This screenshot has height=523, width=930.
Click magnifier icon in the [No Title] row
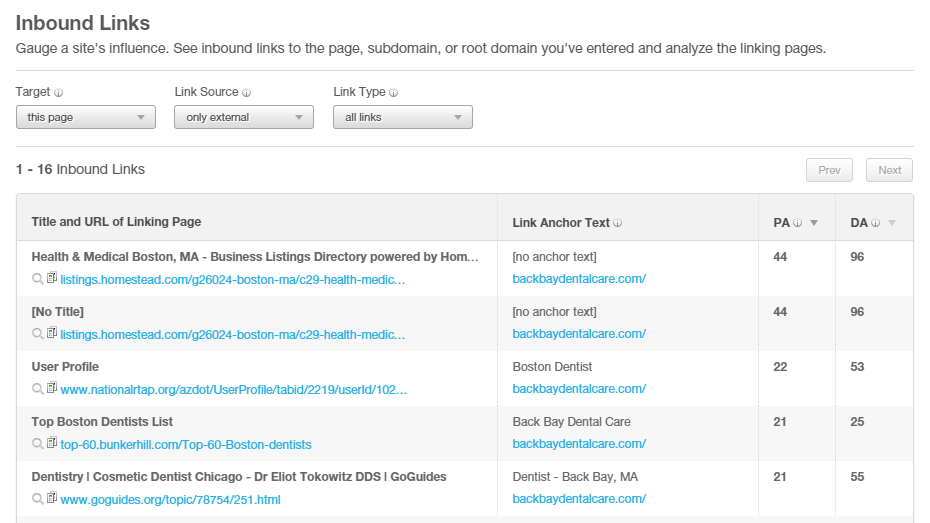(37, 334)
